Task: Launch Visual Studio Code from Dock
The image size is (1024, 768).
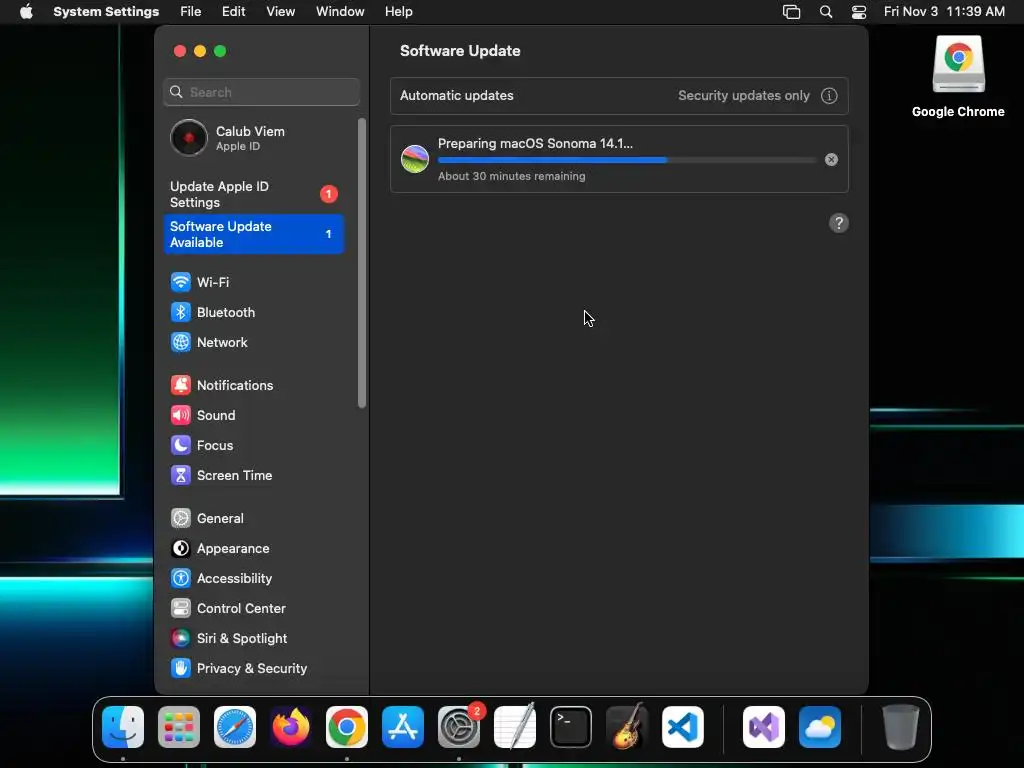Action: tap(683, 727)
